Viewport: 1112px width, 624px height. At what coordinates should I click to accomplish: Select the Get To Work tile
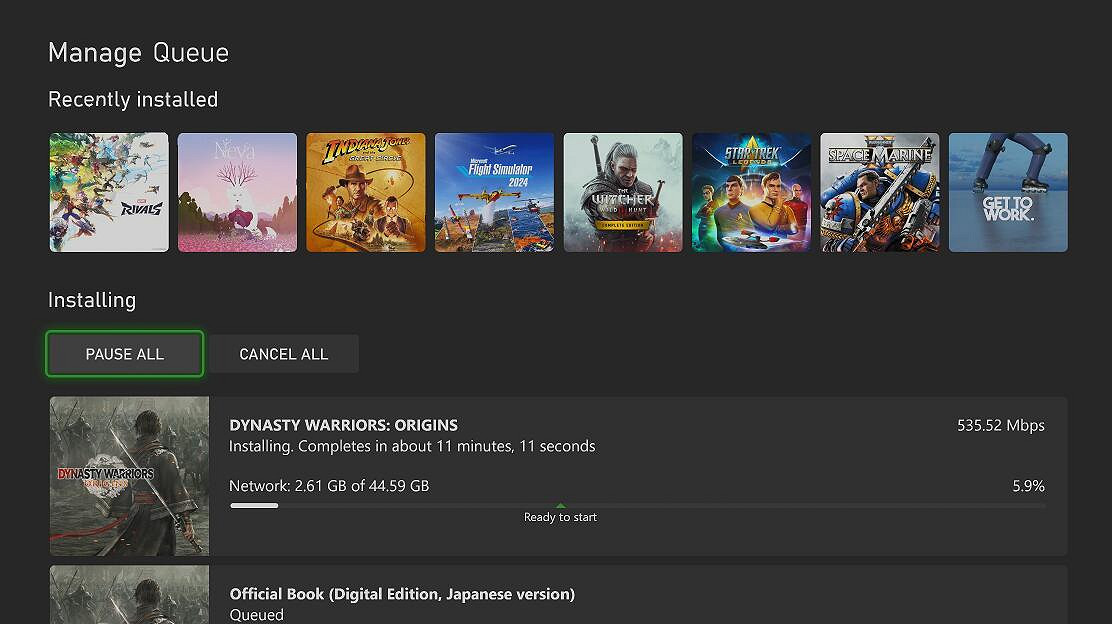coord(1007,192)
